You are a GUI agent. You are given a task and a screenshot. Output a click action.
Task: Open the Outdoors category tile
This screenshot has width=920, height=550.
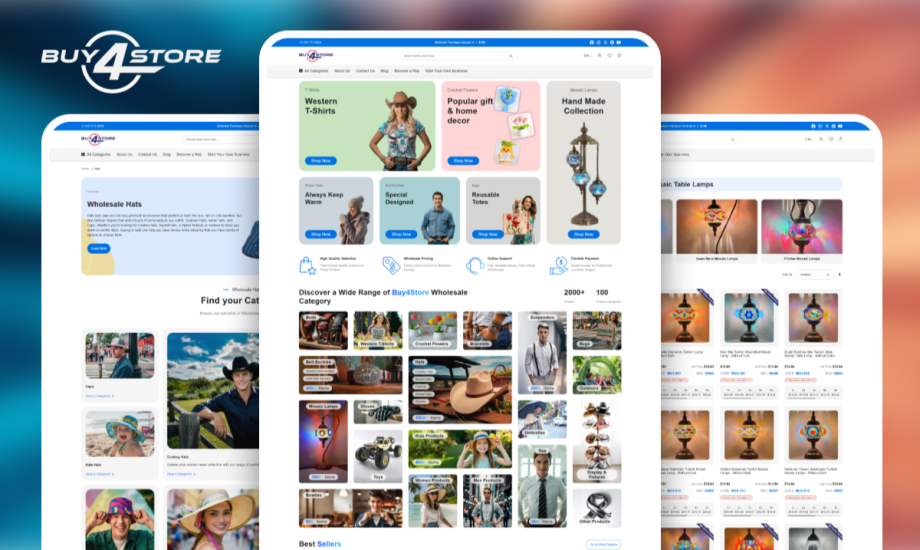597,374
